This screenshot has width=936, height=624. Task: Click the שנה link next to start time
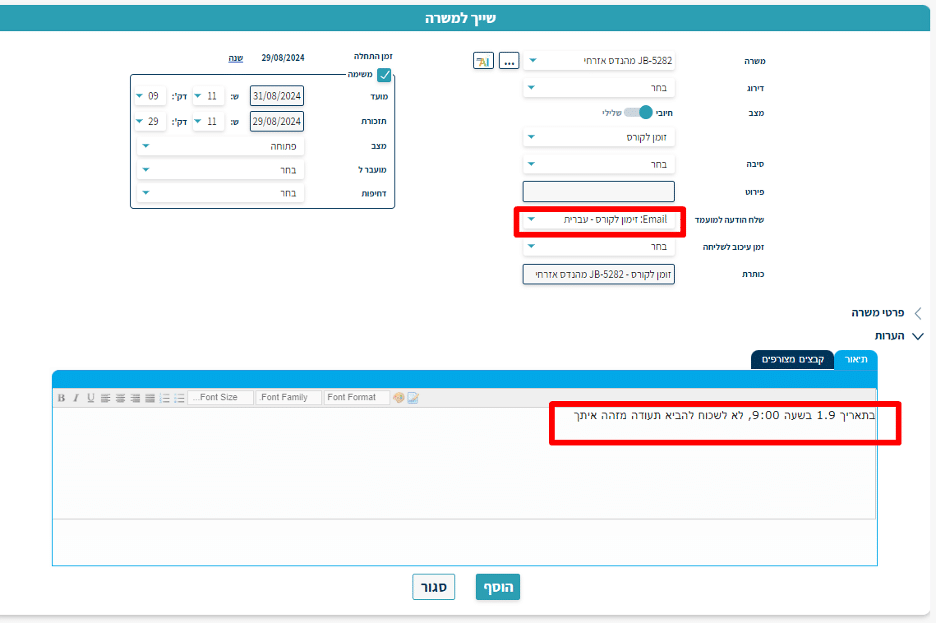click(235, 58)
